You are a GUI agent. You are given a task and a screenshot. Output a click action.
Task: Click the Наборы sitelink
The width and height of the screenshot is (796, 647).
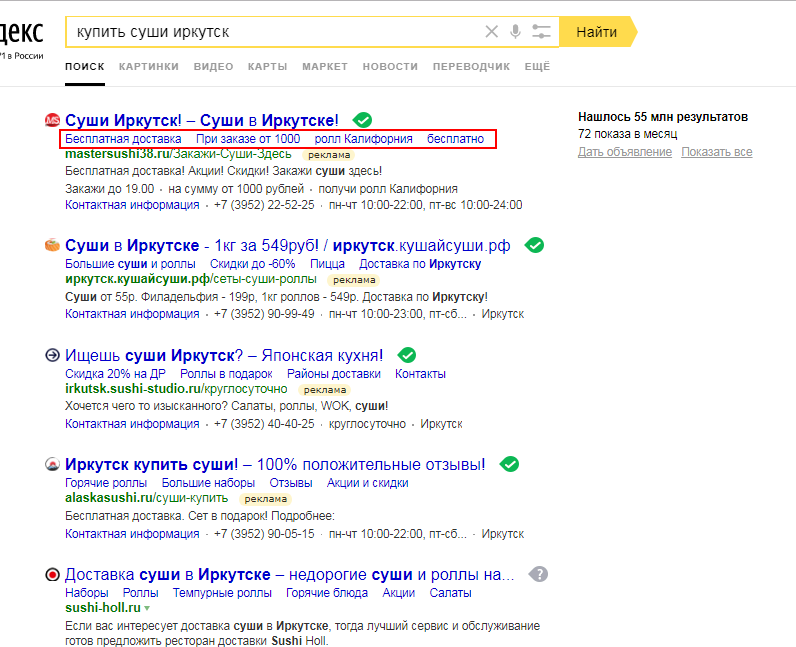pyautogui.click(x=86, y=593)
